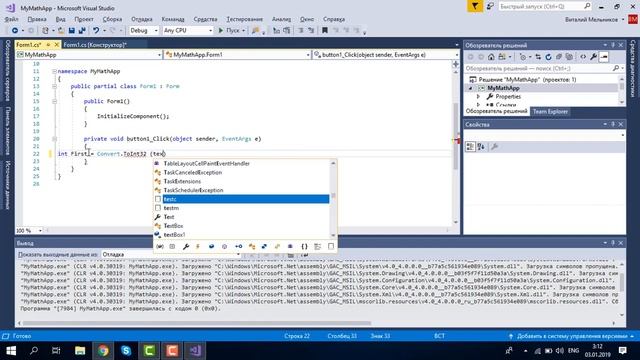
Task: Click the Sync with Active Document icon
Action: (538, 57)
